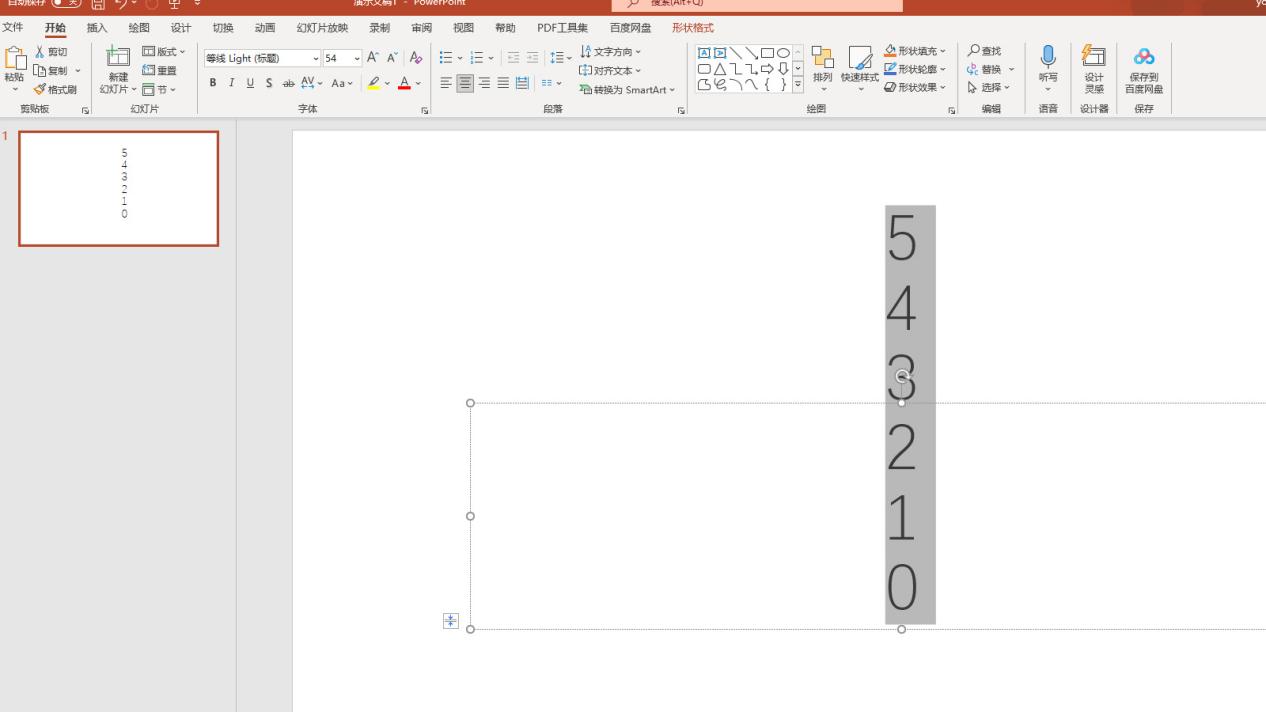This screenshot has width=1266, height=712.
Task: Toggle italic formatting
Action: [231, 83]
